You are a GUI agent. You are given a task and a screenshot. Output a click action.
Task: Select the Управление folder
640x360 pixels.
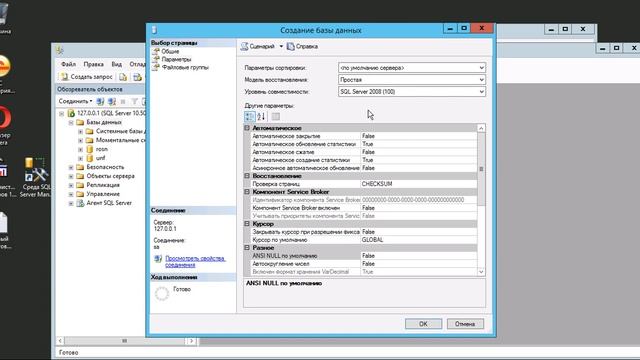(x=103, y=194)
